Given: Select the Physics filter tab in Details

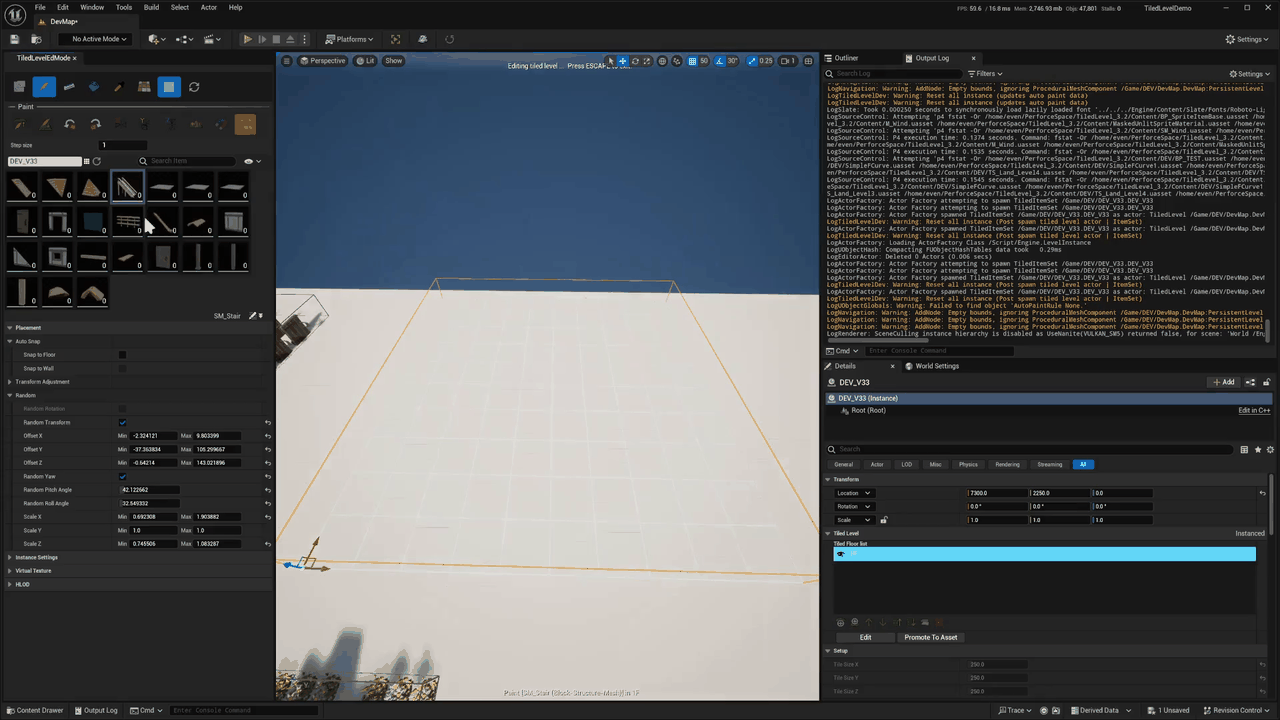Looking at the screenshot, I should [x=968, y=464].
